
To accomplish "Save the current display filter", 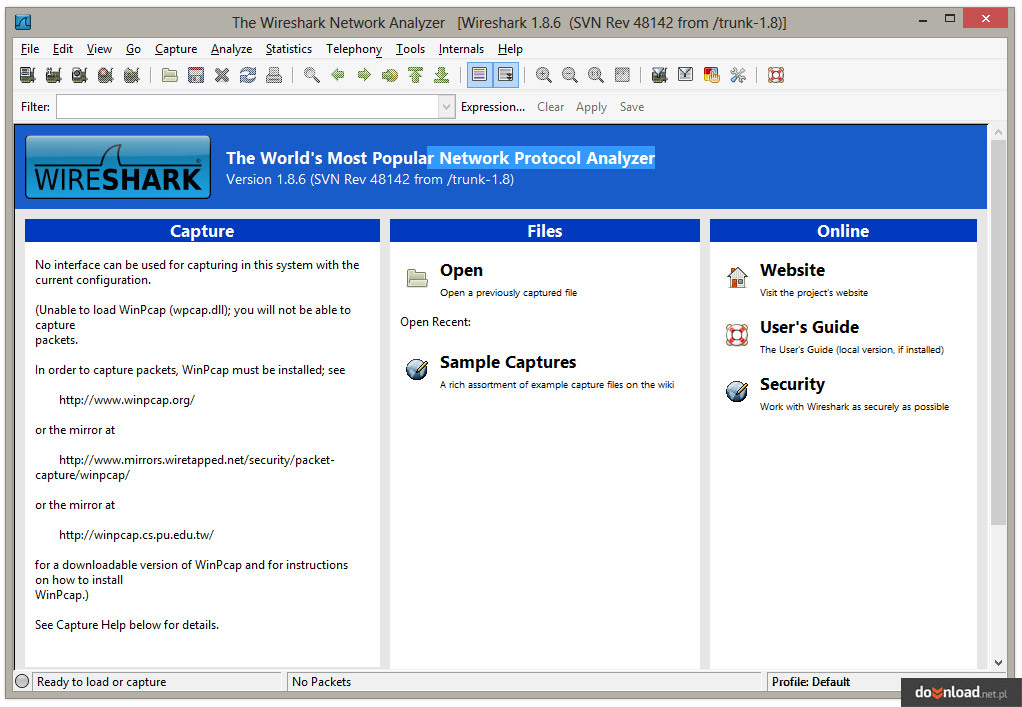I will (x=632, y=107).
